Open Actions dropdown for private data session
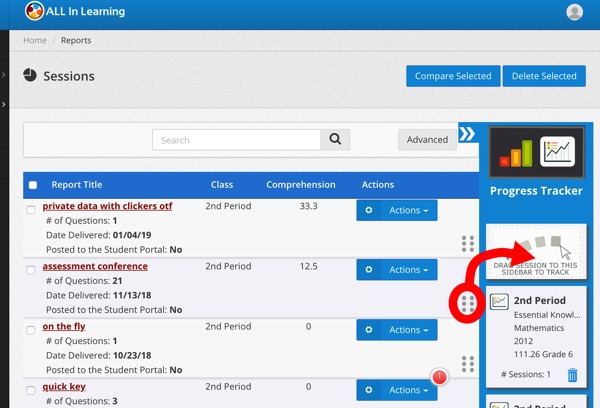The image size is (600, 408). click(408, 211)
